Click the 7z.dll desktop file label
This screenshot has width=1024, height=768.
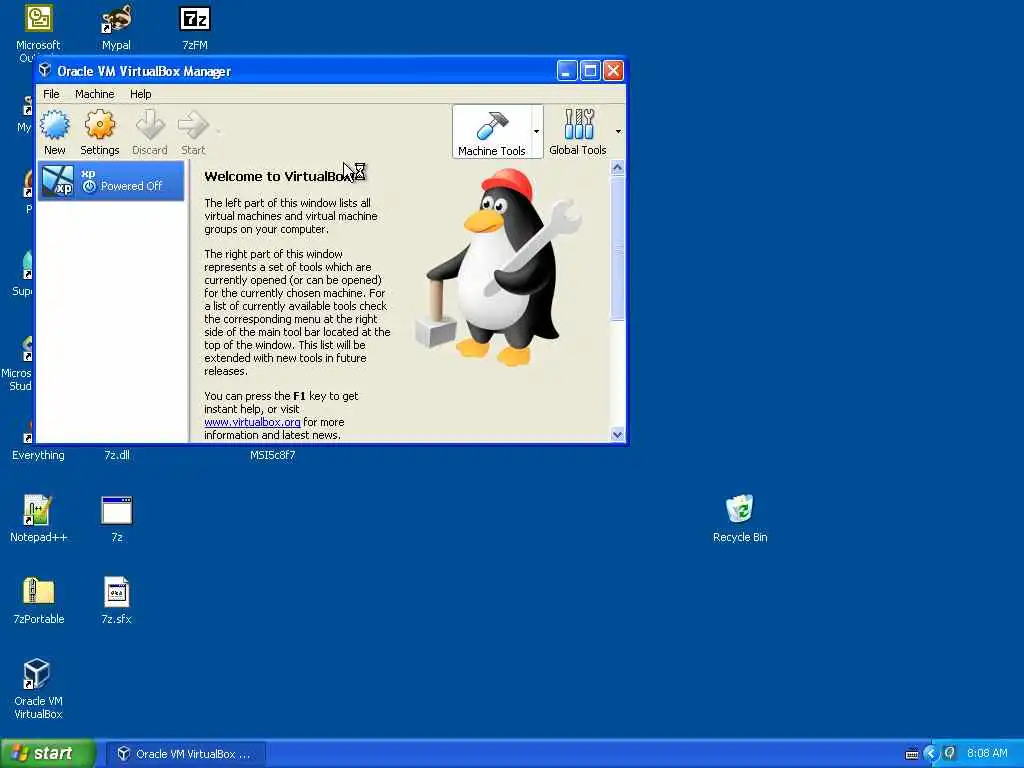pyautogui.click(x=117, y=455)
